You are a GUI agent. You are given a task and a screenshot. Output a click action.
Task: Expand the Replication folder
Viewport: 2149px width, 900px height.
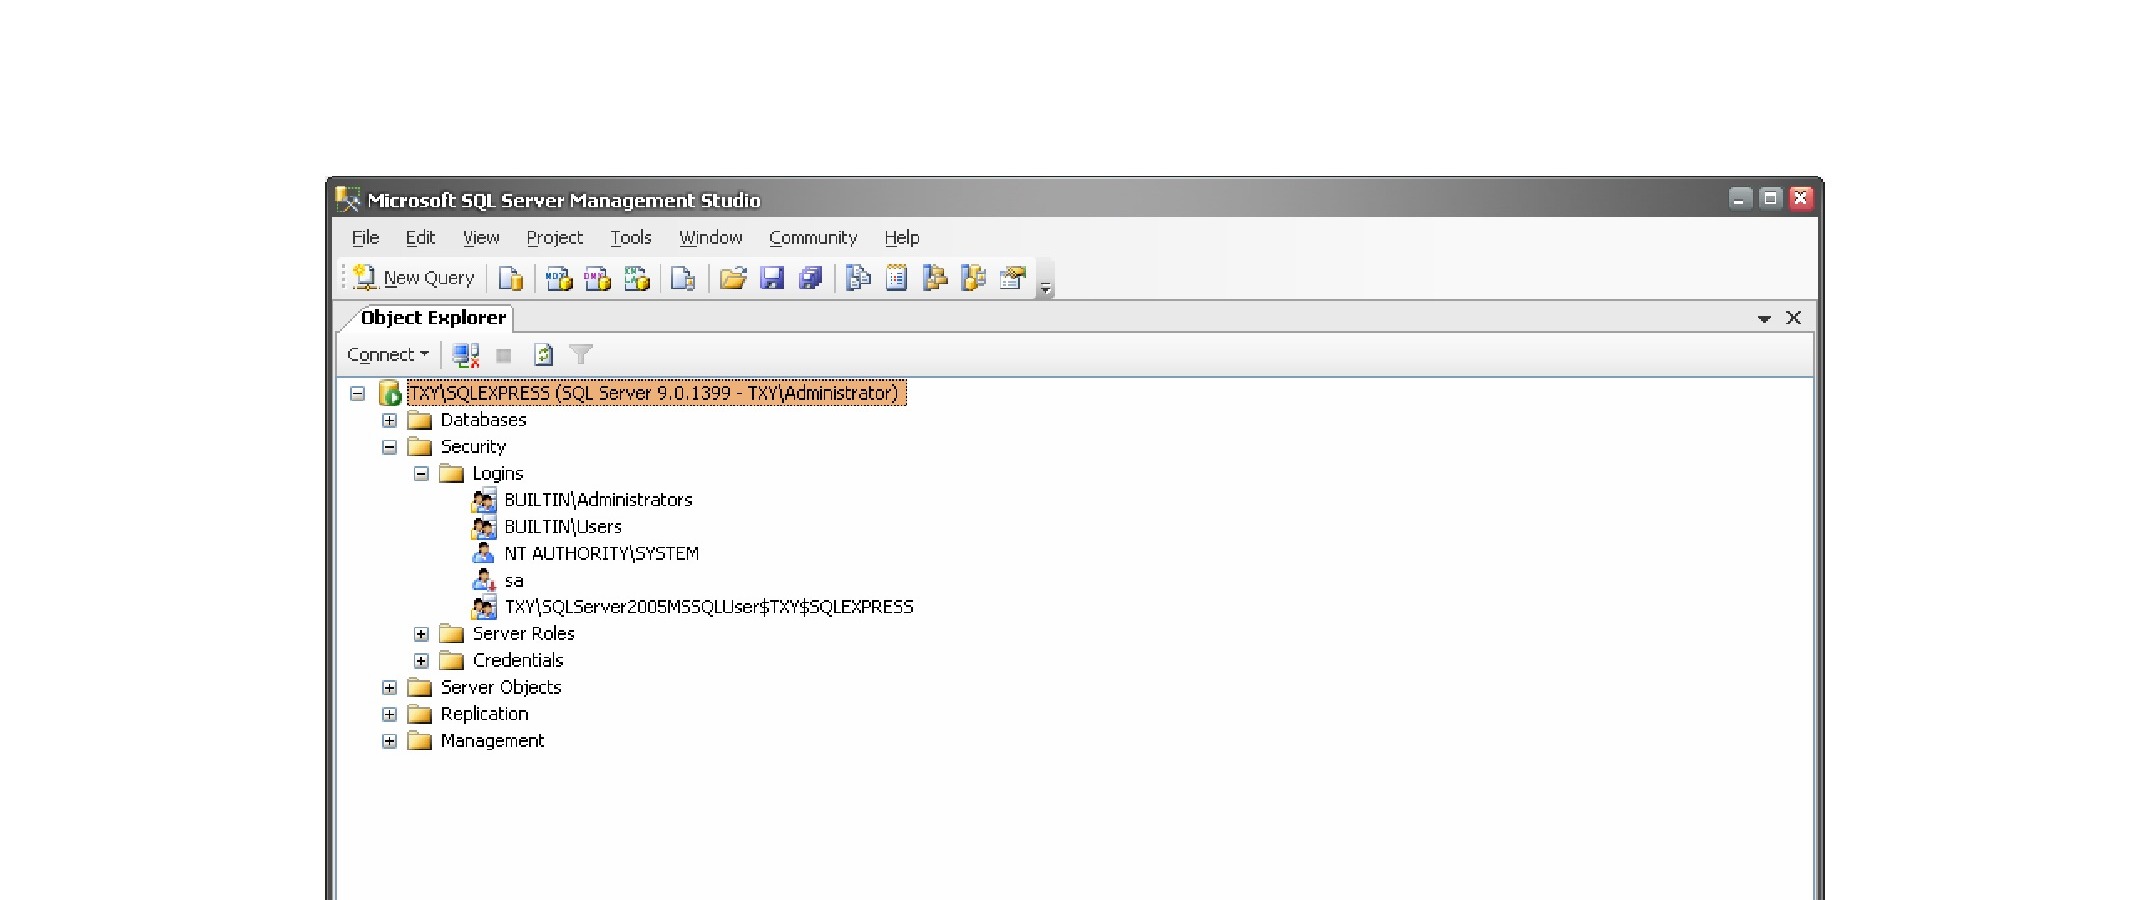pyautogui.click(x=389, y=714)
